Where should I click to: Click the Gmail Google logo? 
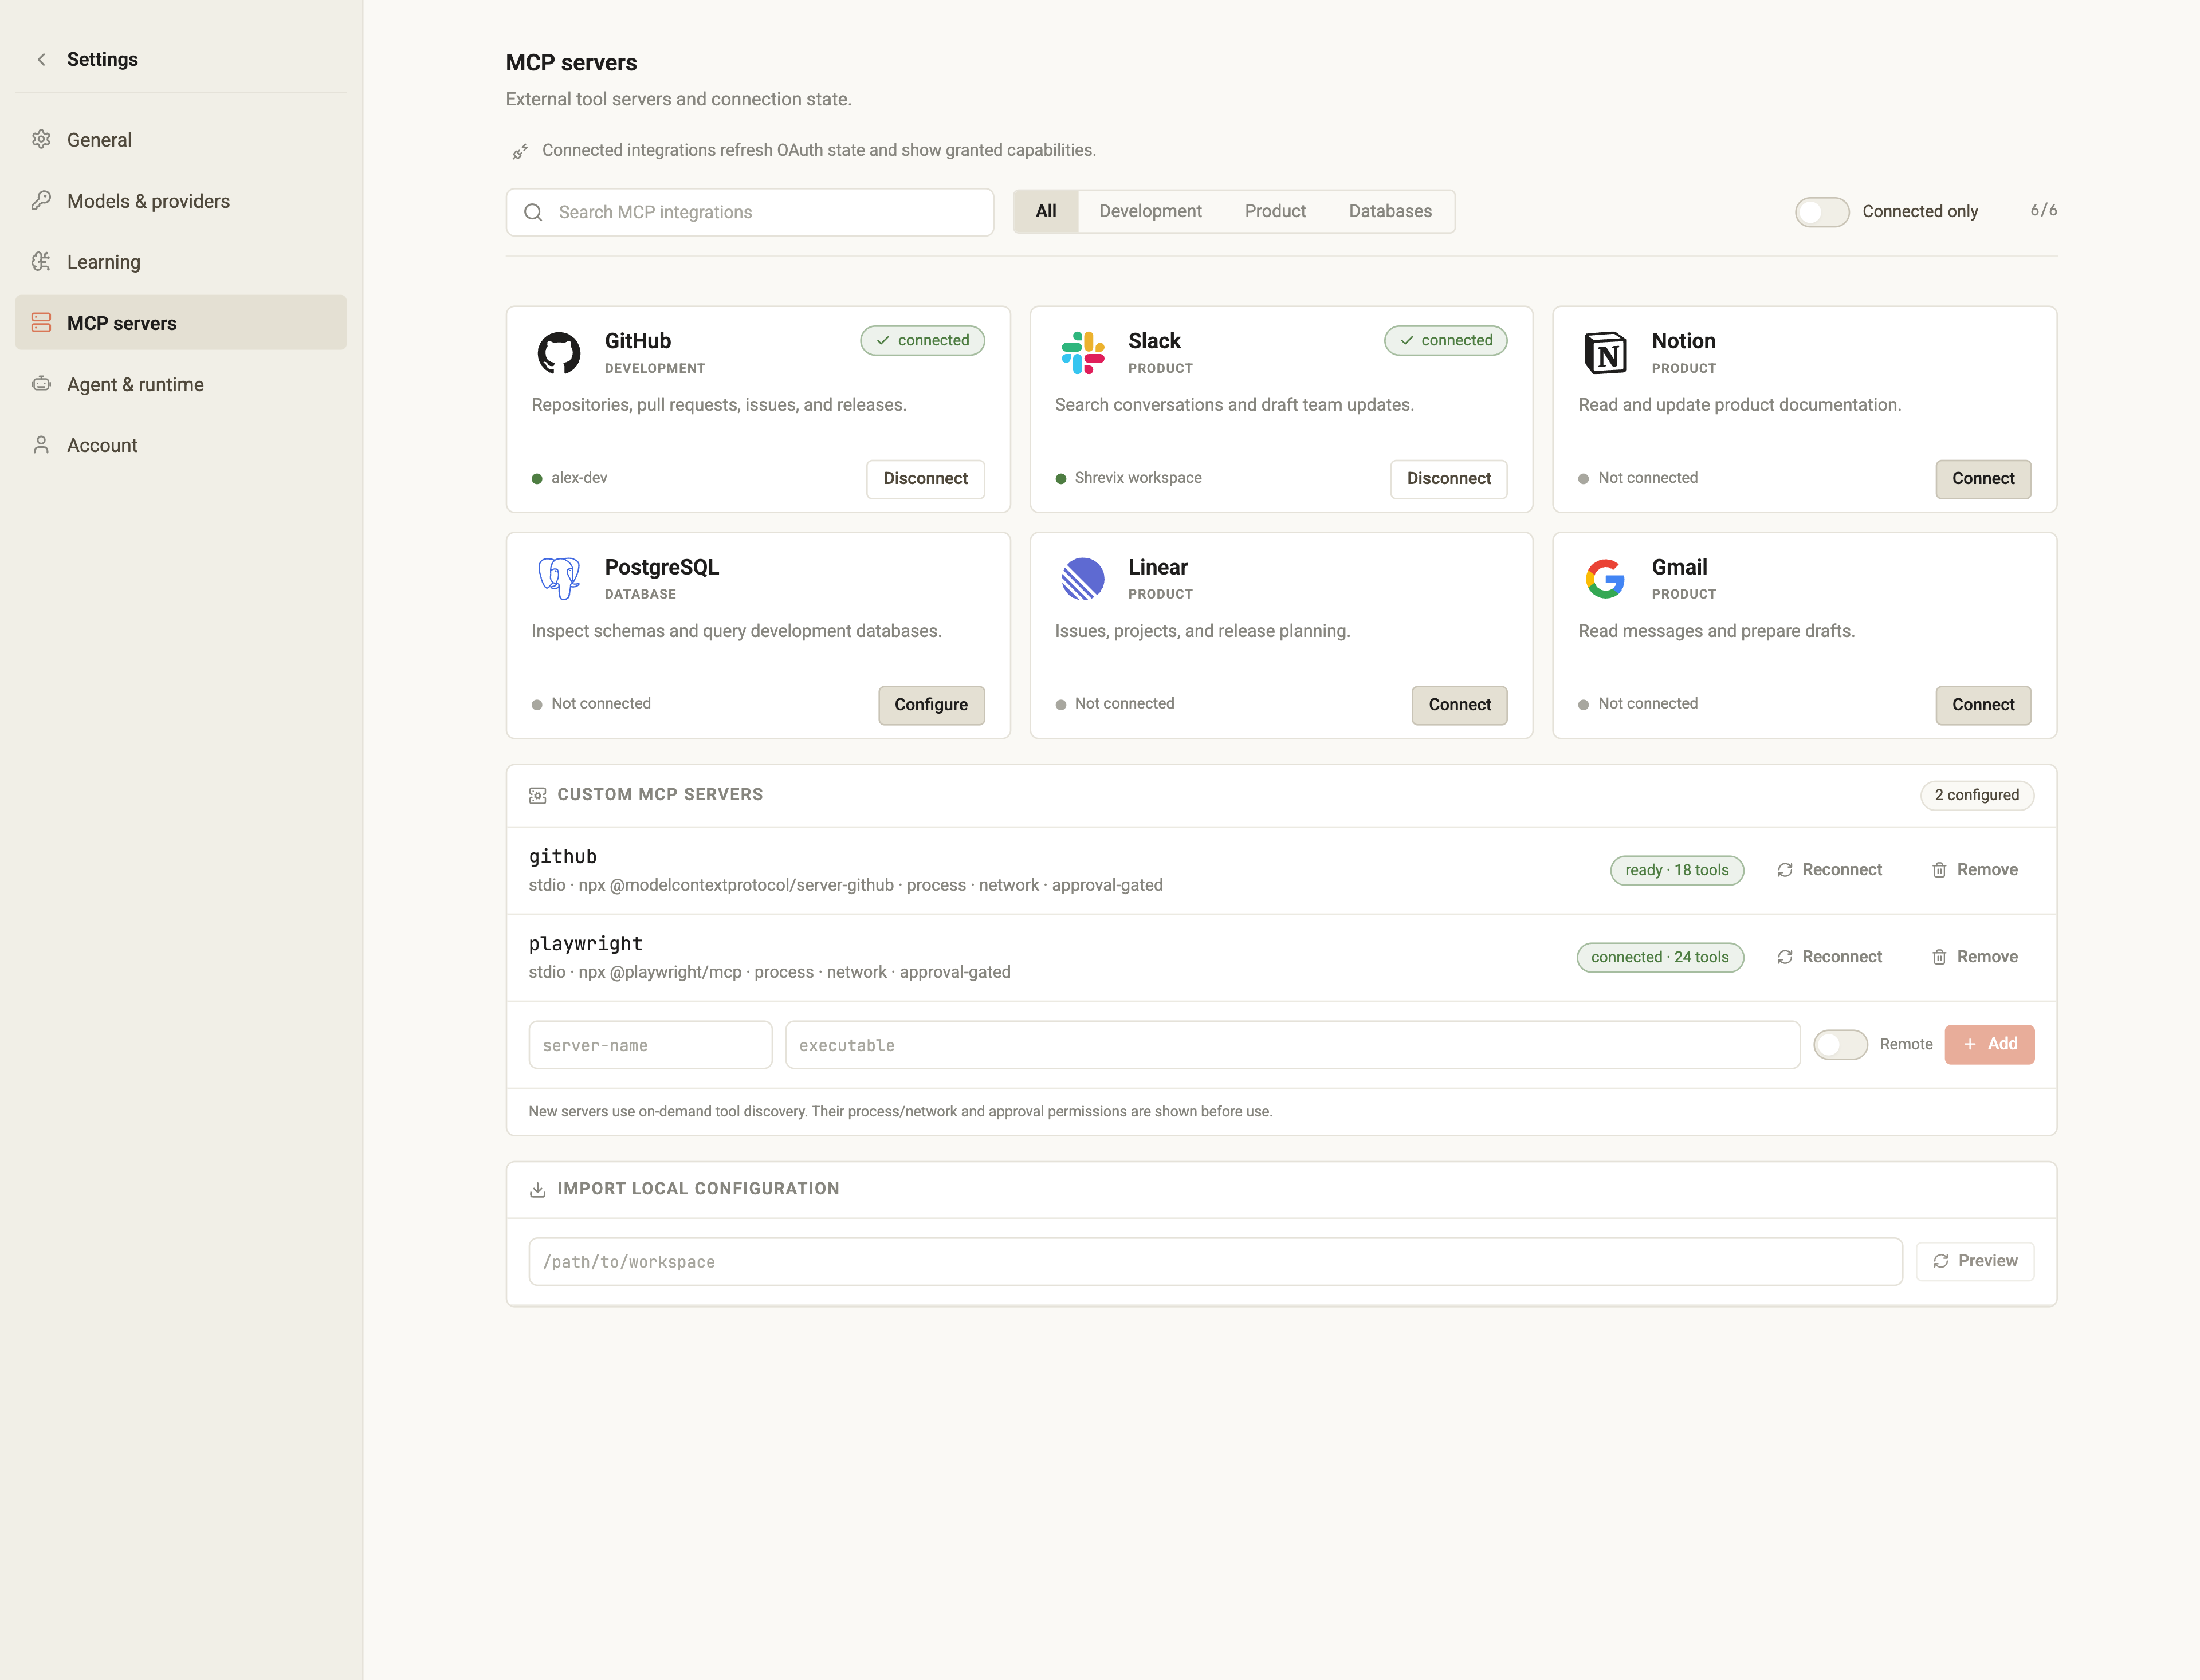click(1606, 578)
